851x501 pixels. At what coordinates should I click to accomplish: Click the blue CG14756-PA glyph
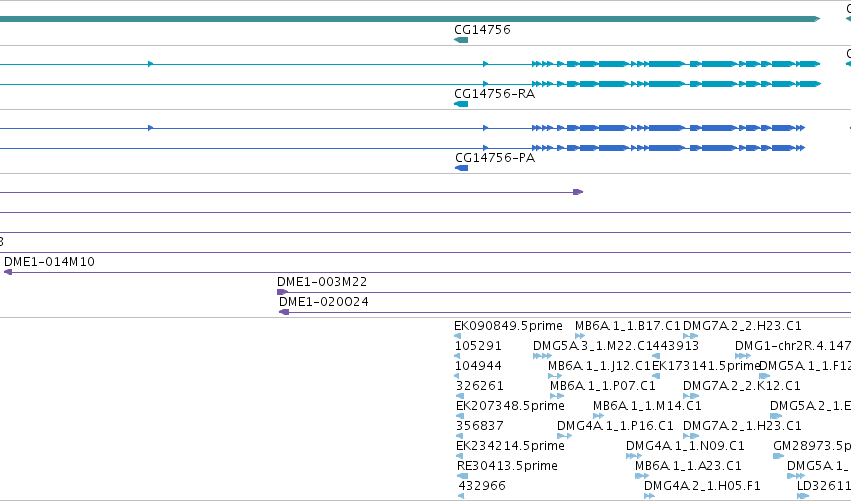(461, 168)
